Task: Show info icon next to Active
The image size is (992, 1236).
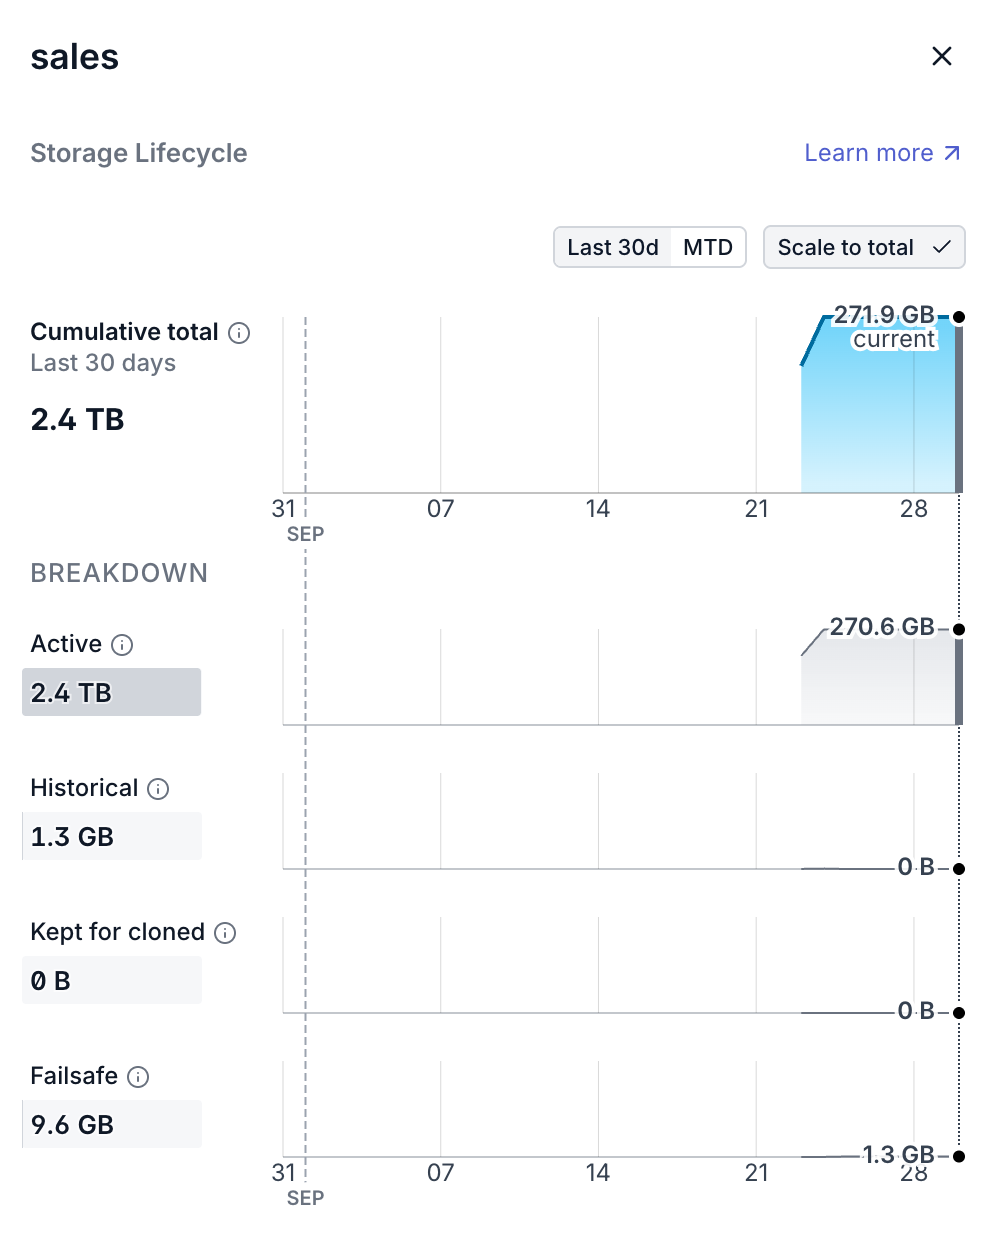Action: point(122,645)
